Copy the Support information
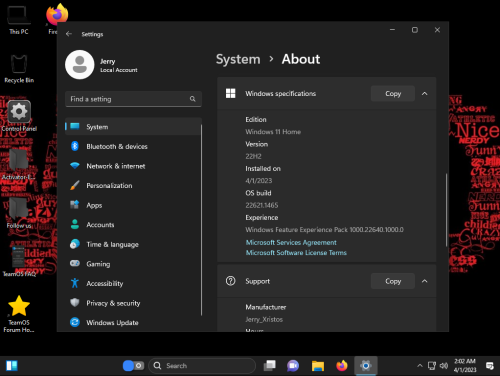The height and width of the screenshot is (376, 500). tap(393, 281)
